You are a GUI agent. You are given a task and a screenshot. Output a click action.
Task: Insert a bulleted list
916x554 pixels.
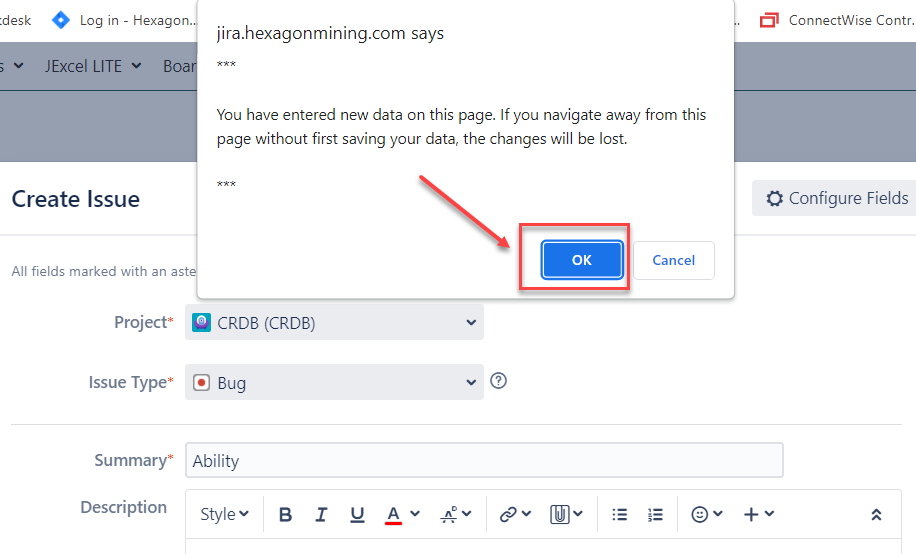coord(620,514)
